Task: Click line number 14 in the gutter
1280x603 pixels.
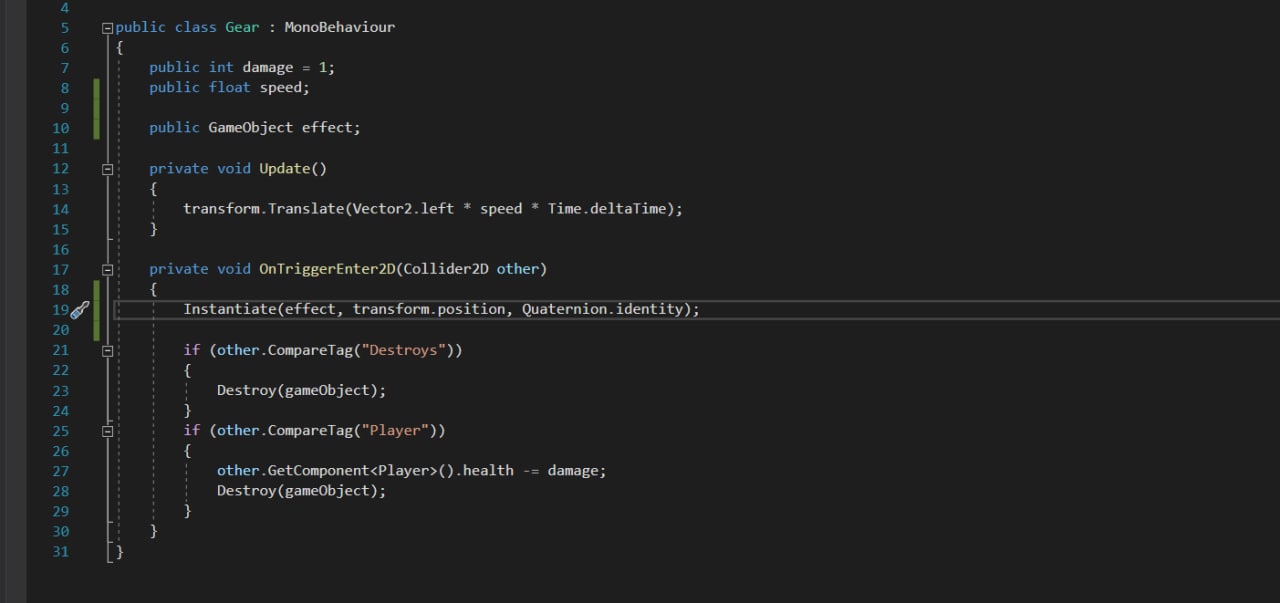Action: tap(61, 210)
